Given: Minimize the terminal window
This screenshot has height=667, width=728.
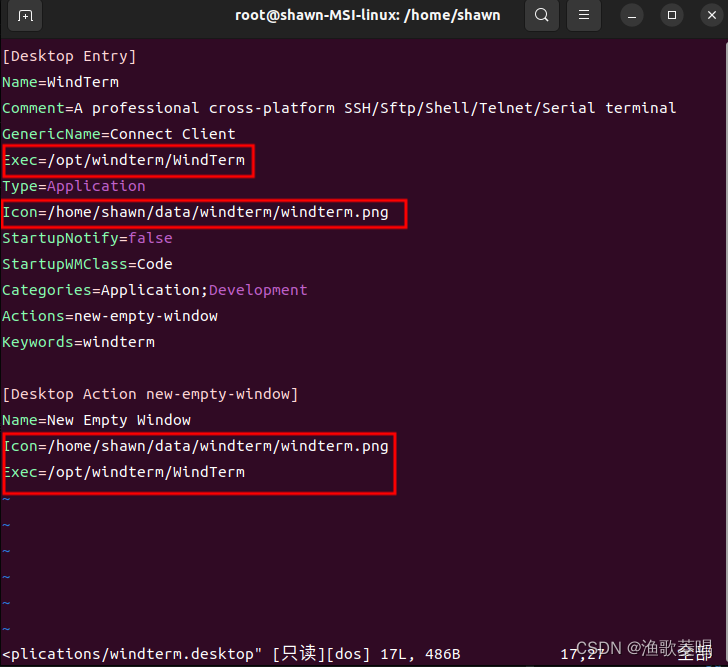Looking at the screenshot, I should [x=632, y=16].
